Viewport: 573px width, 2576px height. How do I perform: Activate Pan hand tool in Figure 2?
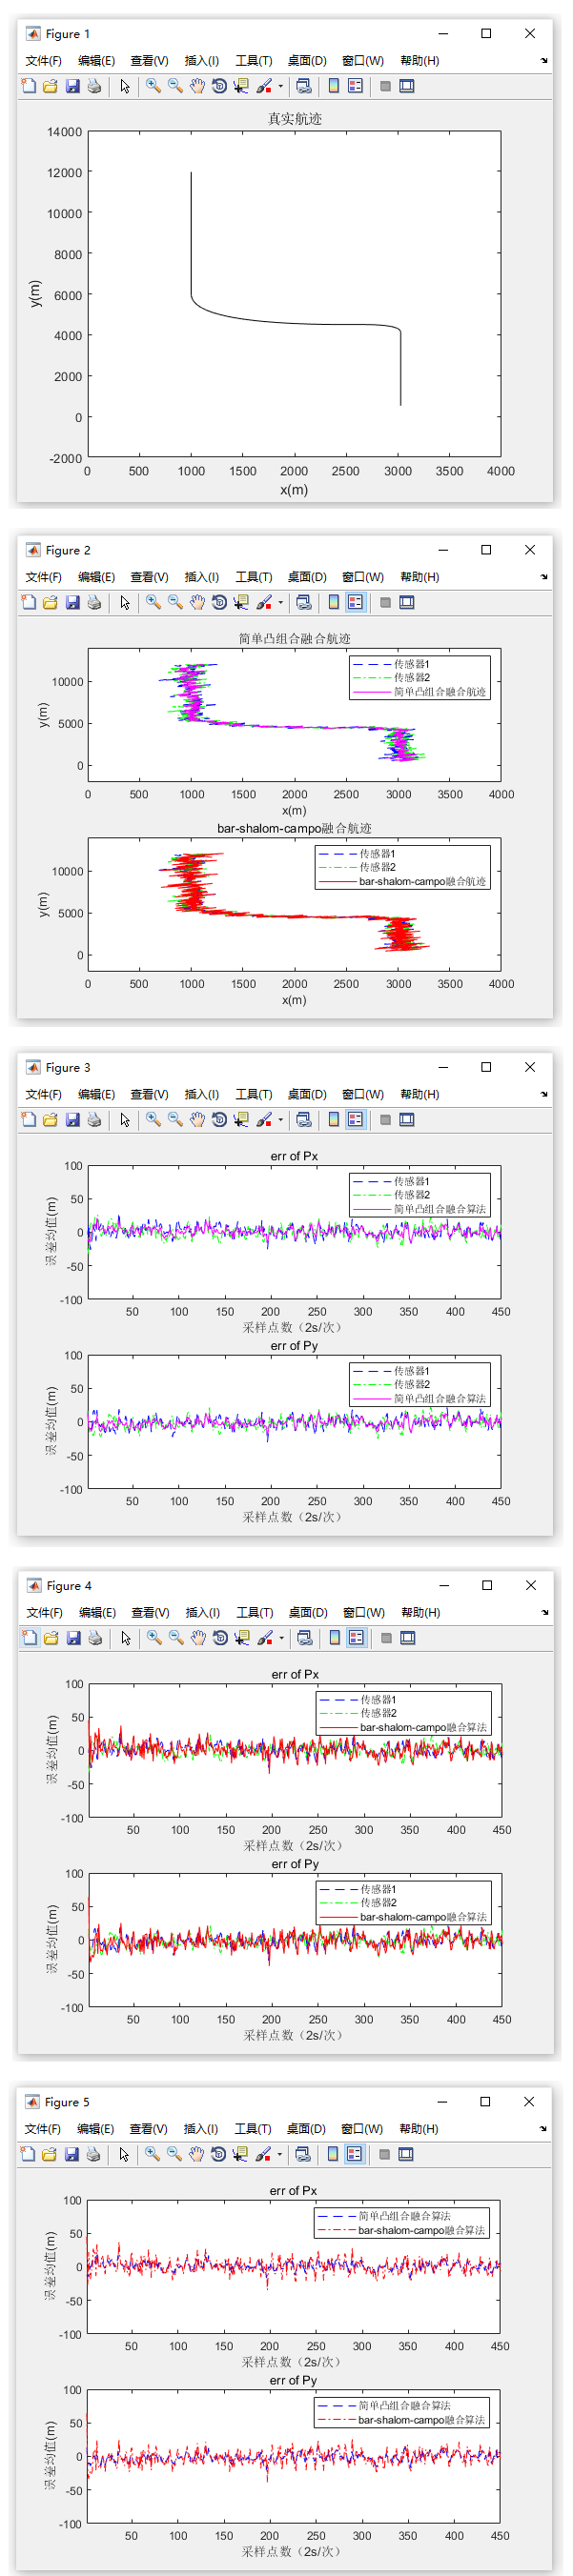click(197, 603)
